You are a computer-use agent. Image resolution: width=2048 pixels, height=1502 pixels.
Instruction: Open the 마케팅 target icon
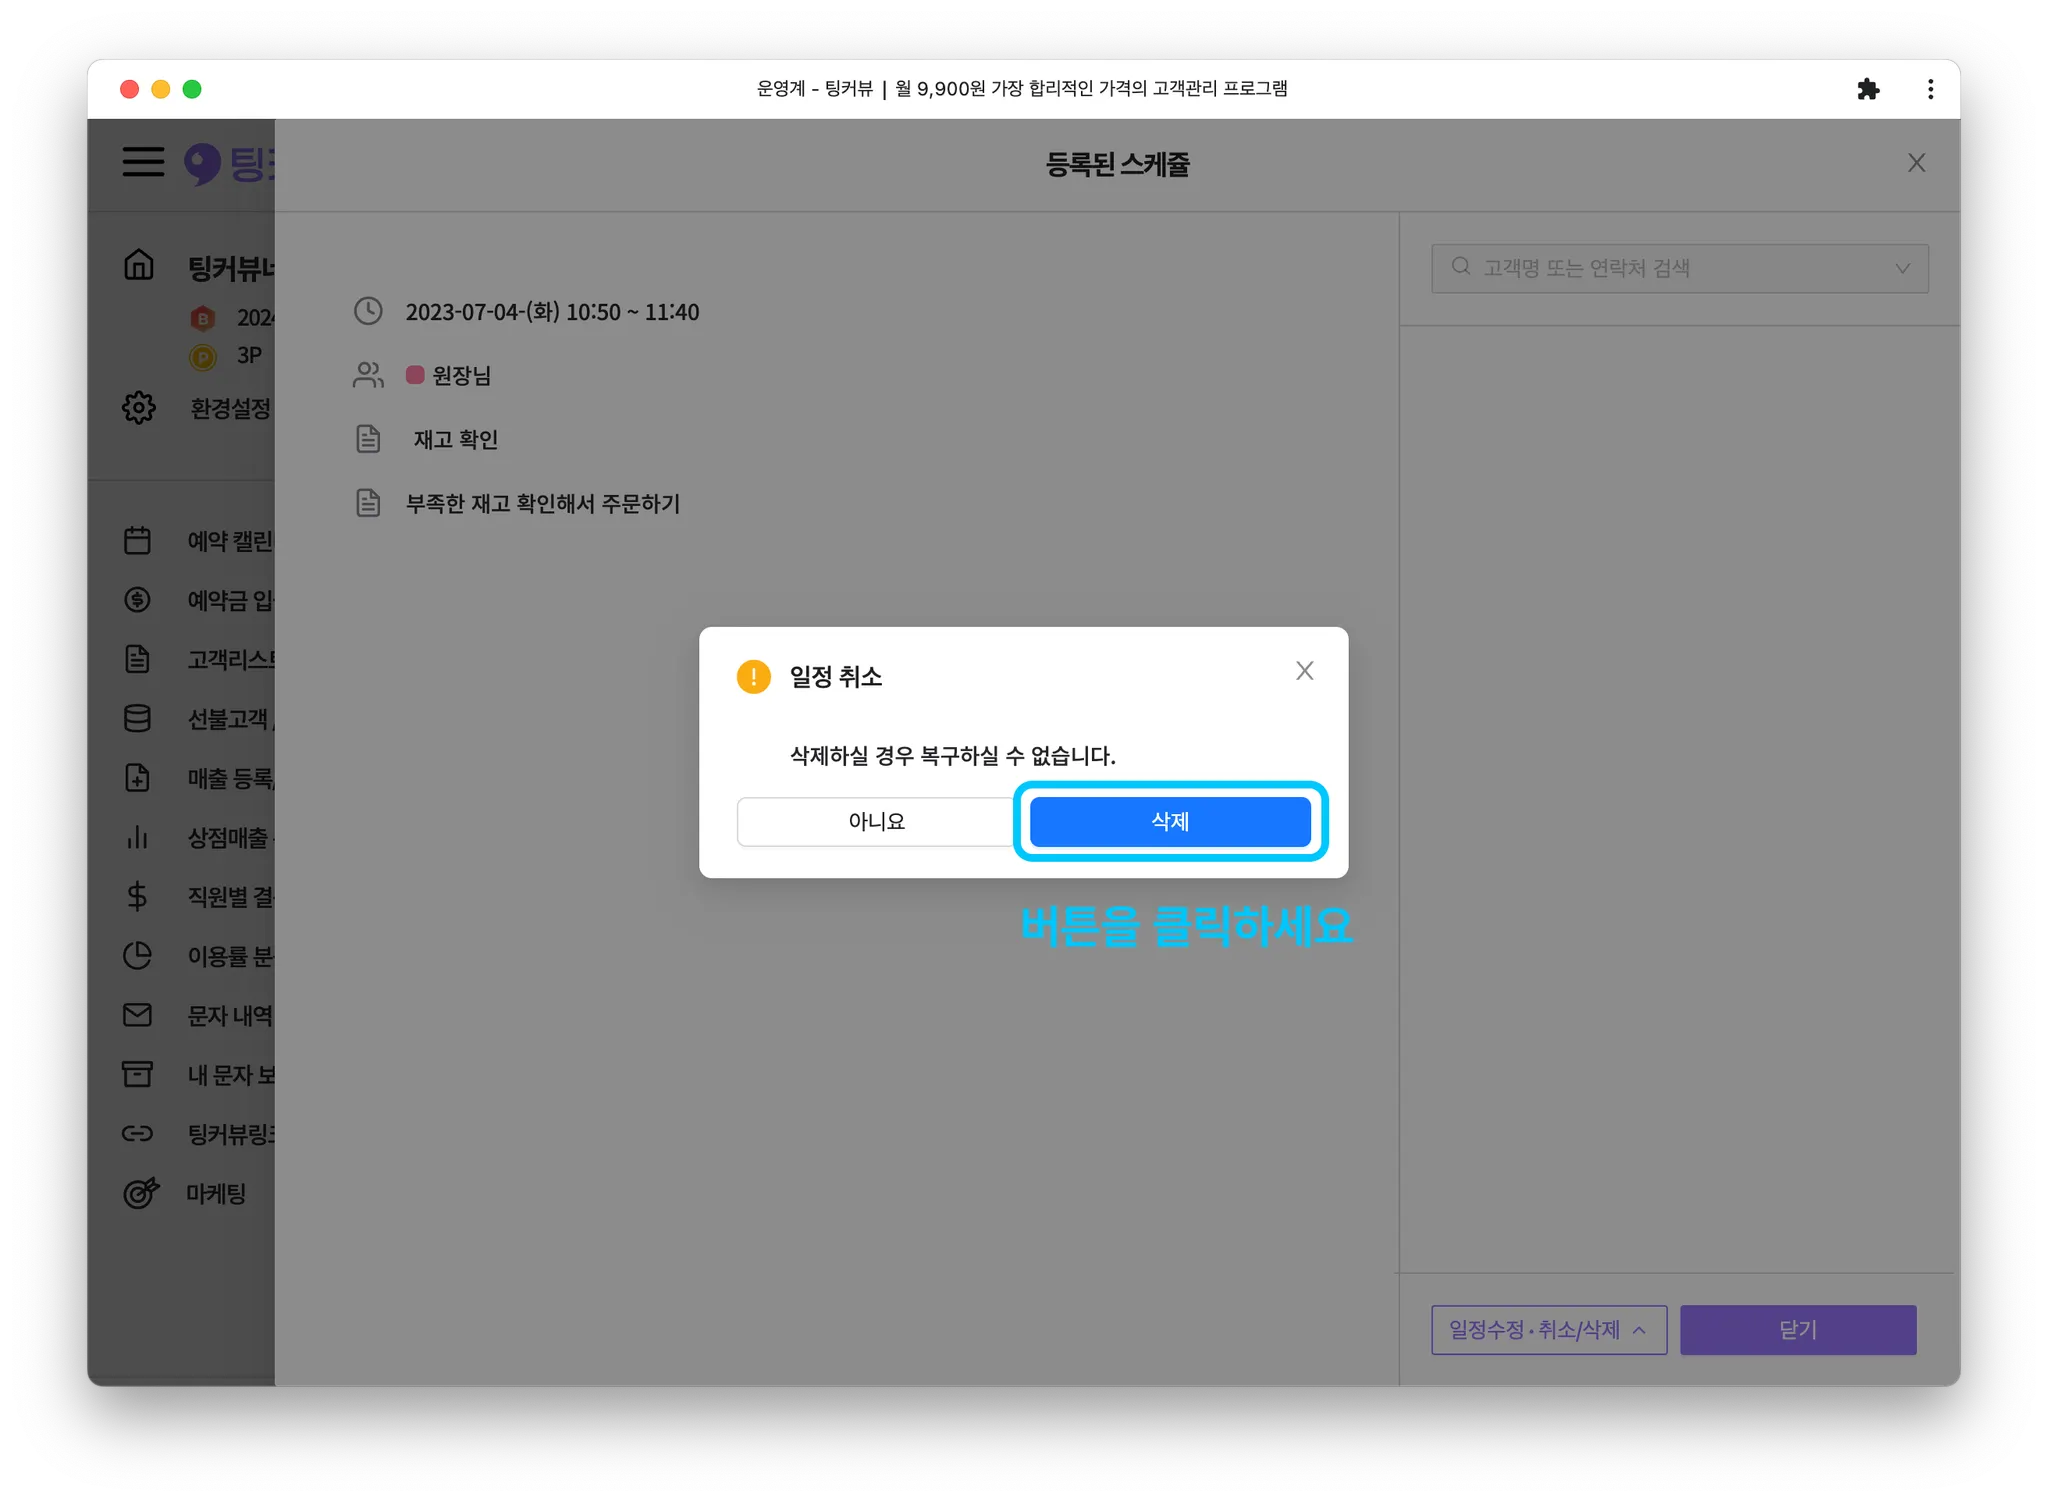[140, 1193]
